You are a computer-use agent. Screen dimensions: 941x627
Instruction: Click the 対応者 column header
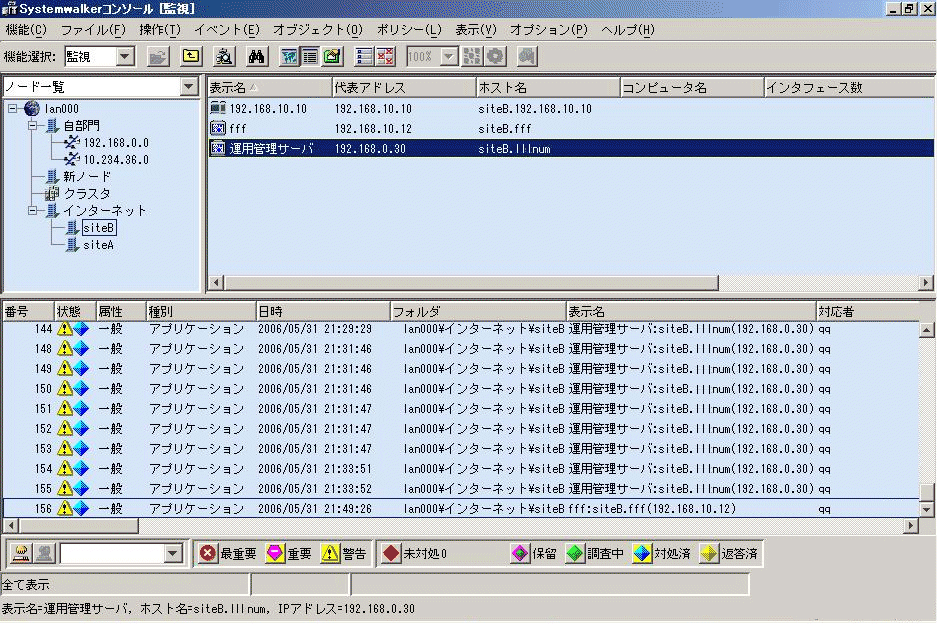867,311
